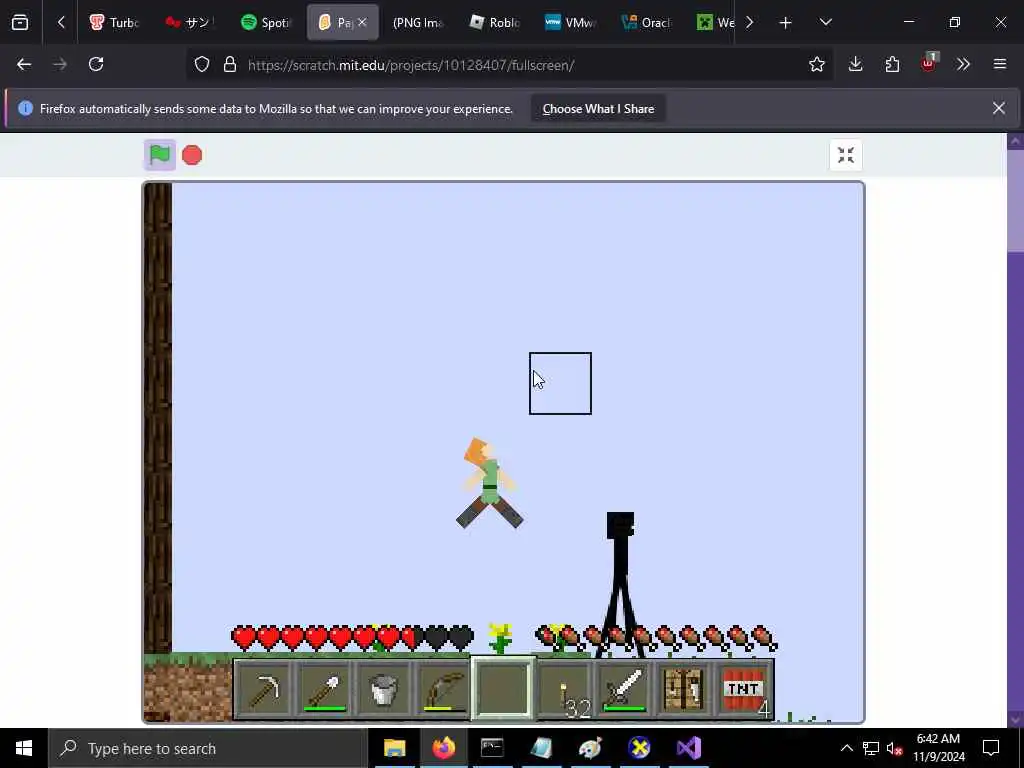Open a new browser tab

pyautogui.click(x=786, y=23)
